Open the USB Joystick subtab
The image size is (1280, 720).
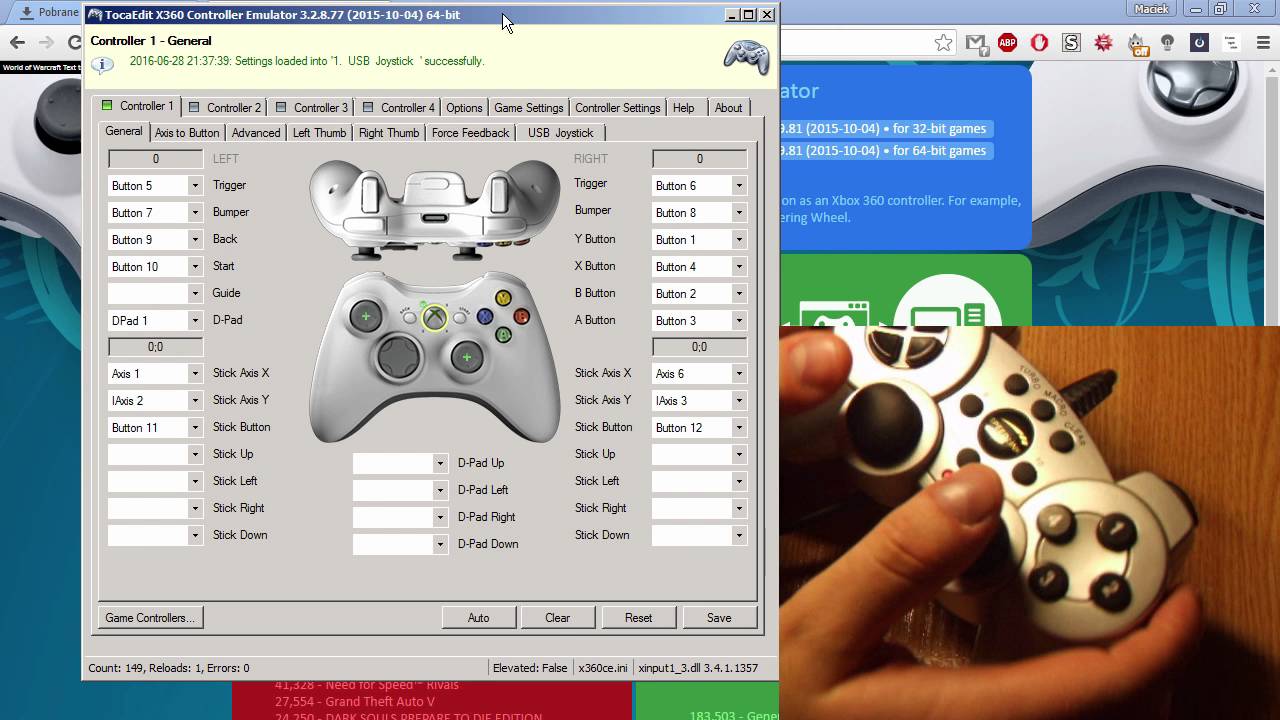(560, 132)
